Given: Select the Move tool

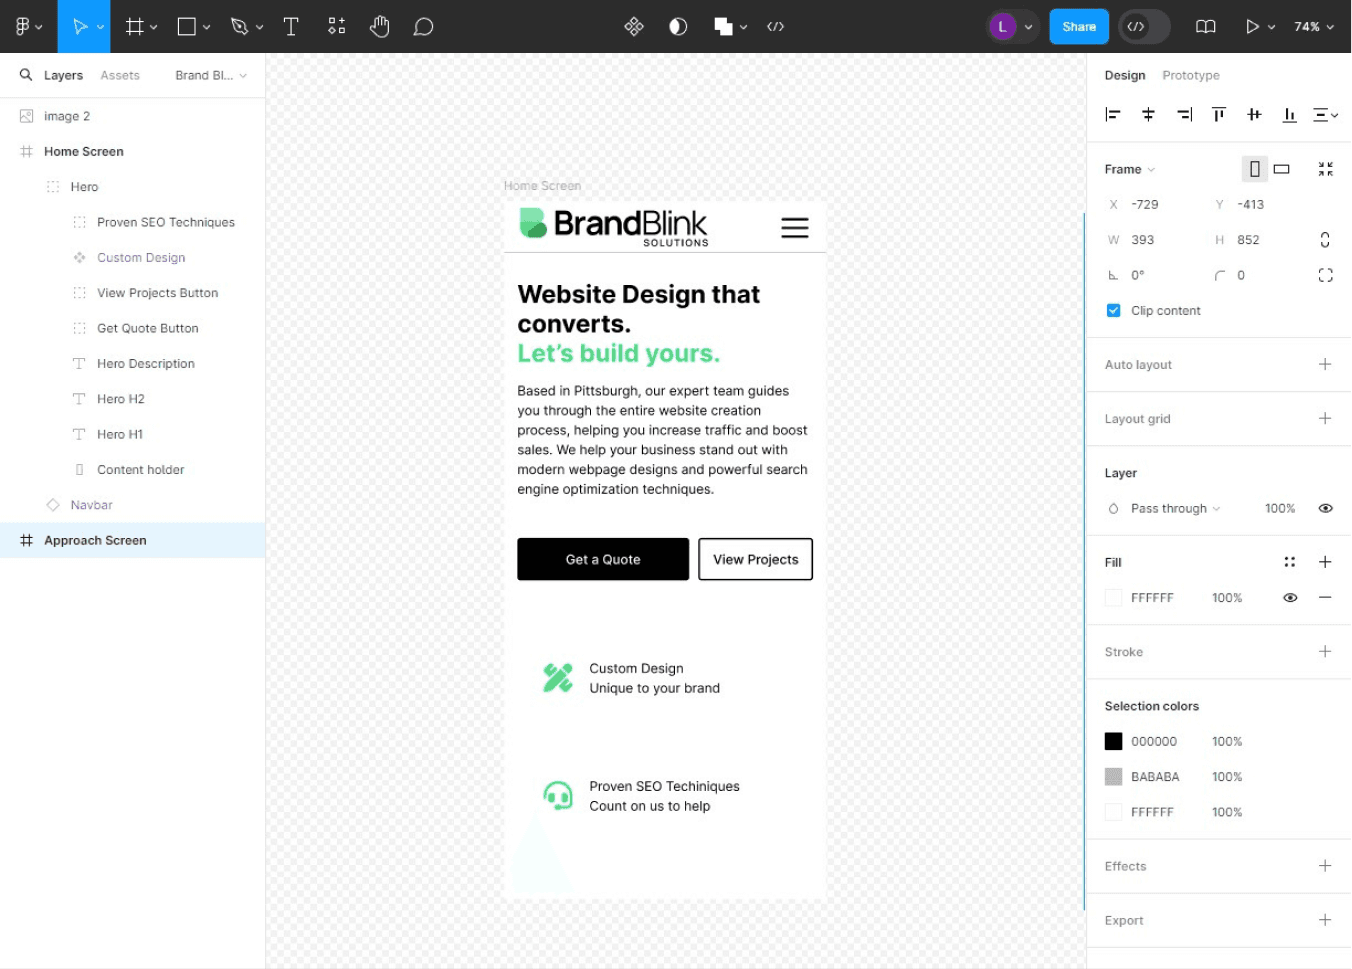Looking at the screenshot, I should (79, 27).
